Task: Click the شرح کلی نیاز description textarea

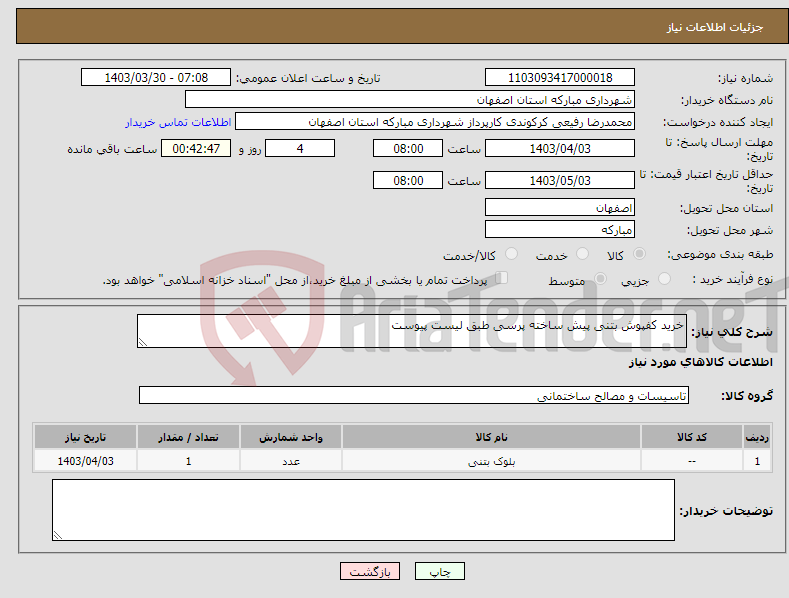Action: [x=412, y=331]
